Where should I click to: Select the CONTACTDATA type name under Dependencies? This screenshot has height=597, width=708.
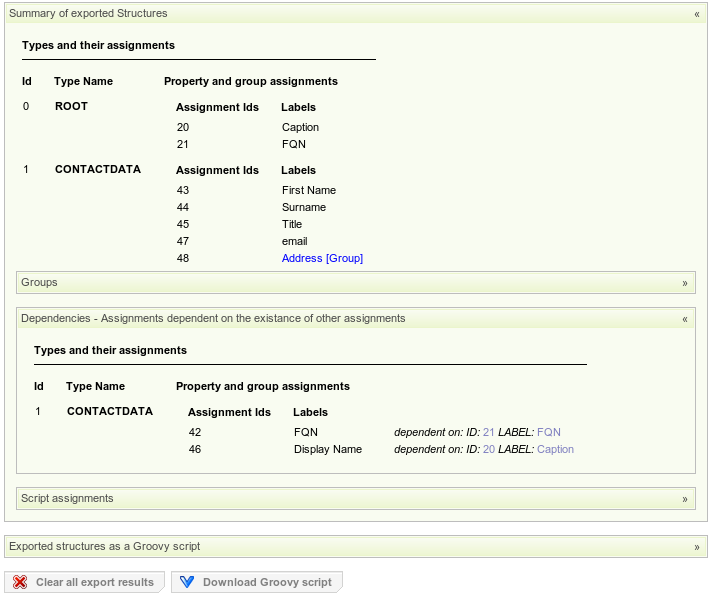[x=110, y=411]
